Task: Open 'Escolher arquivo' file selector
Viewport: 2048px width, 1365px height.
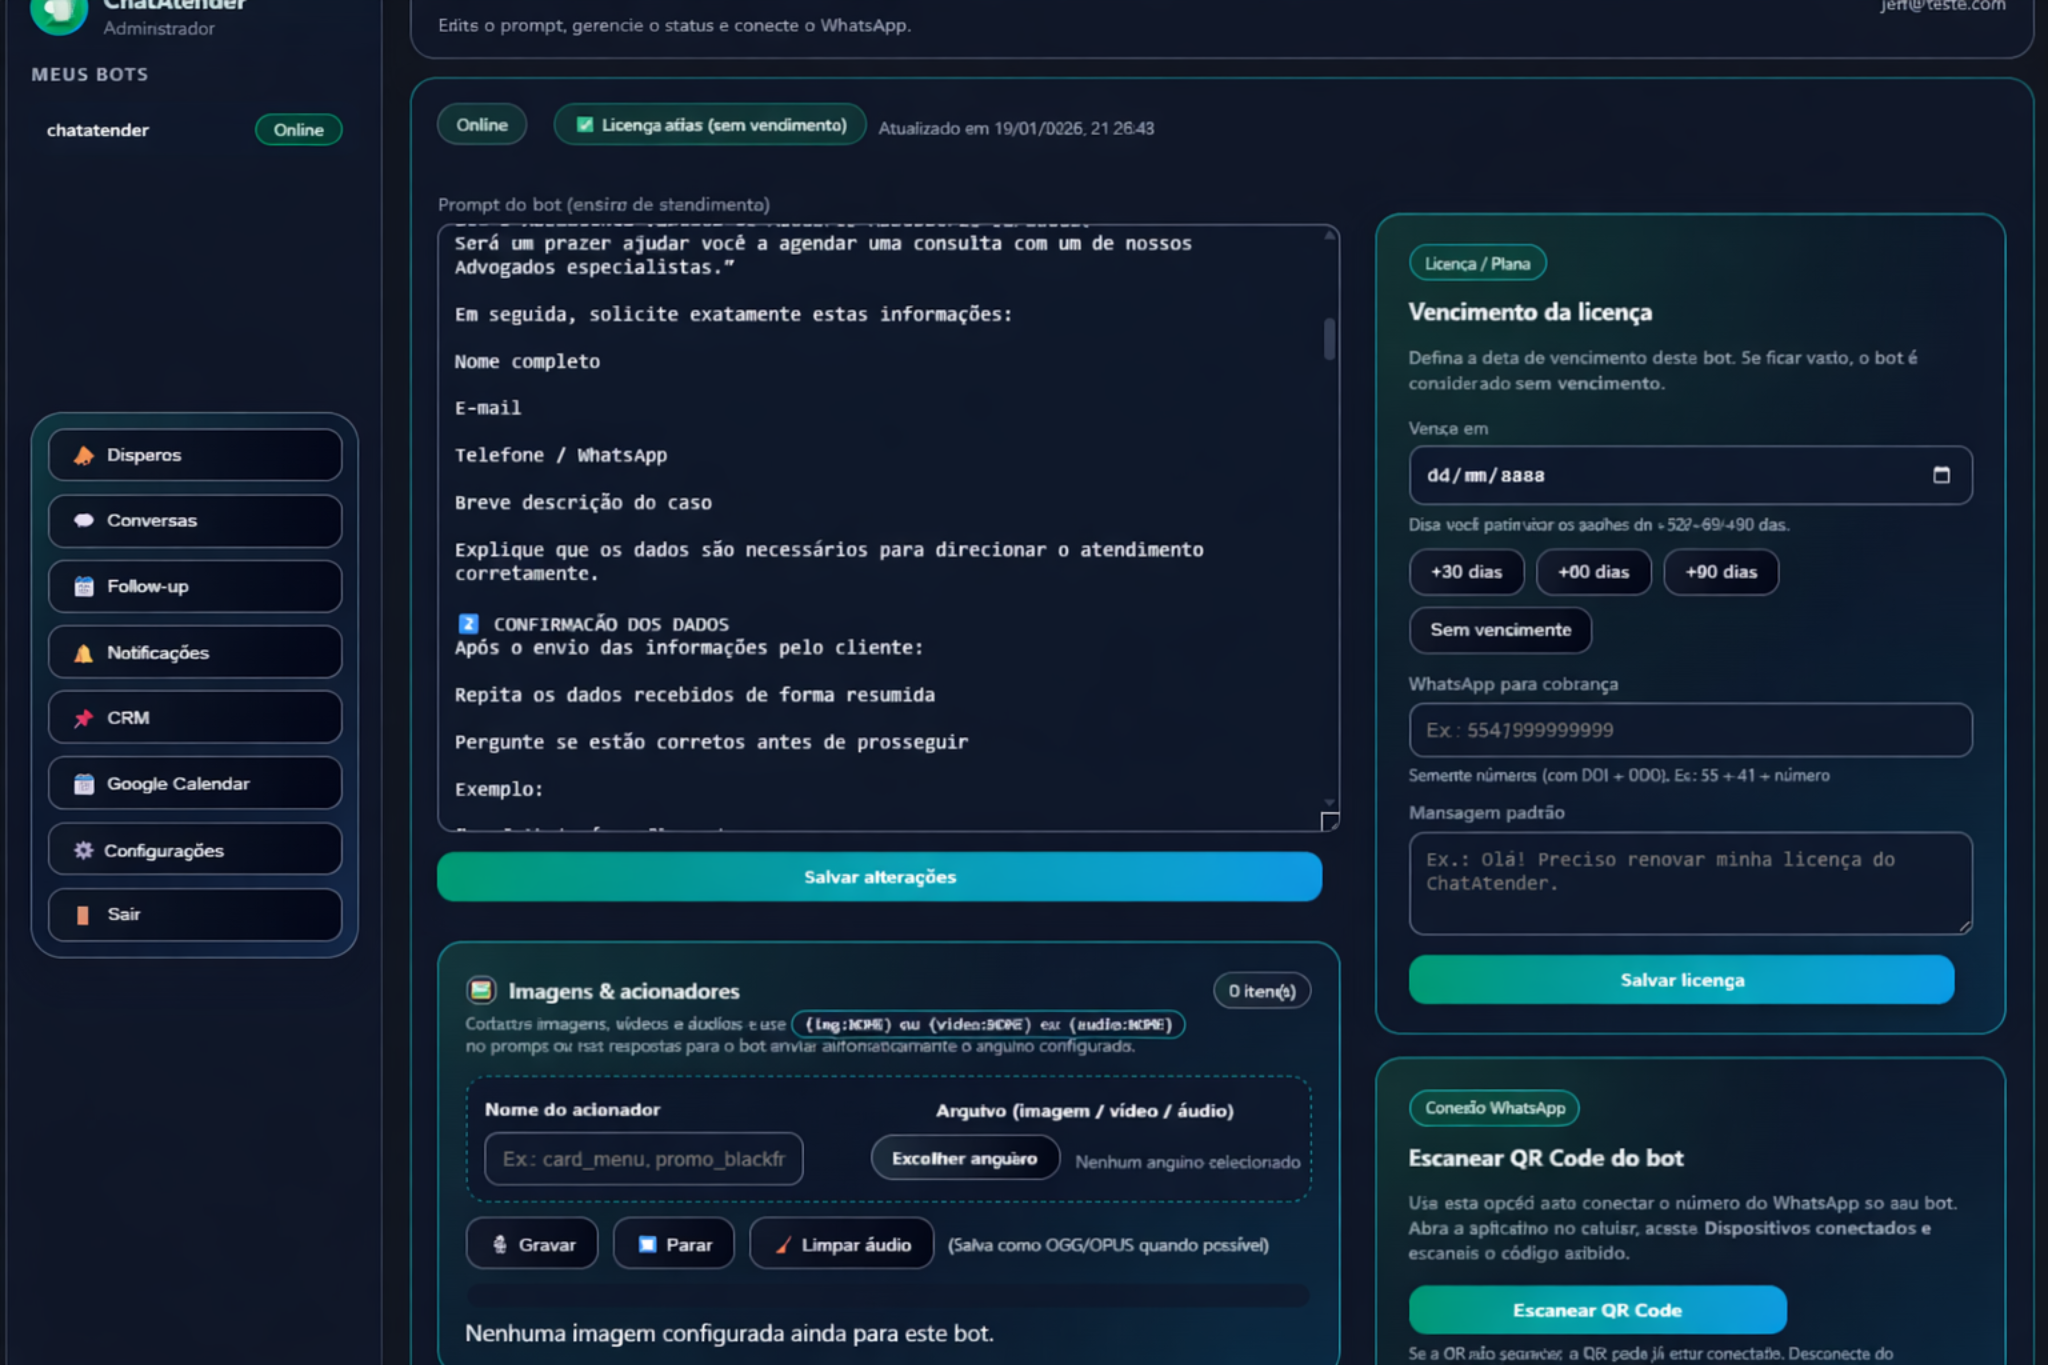Action: click(963, 1157)
